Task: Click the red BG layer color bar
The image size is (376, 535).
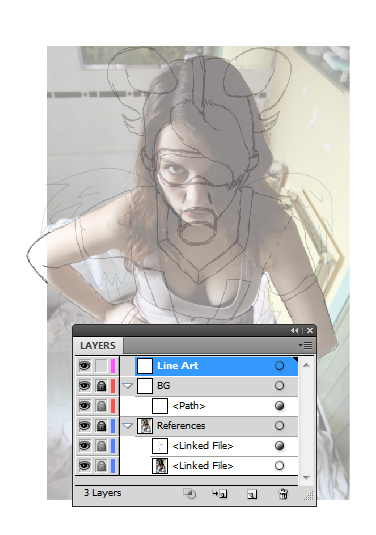Action: click(113, 386)
